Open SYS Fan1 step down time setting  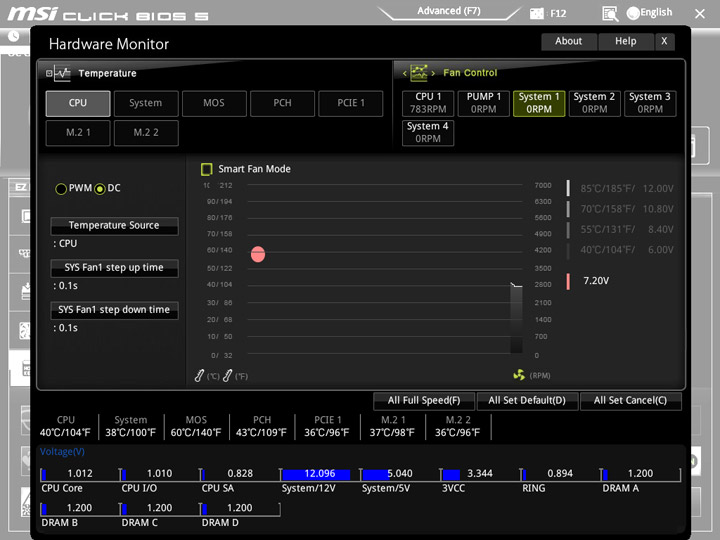coord(114,310)
